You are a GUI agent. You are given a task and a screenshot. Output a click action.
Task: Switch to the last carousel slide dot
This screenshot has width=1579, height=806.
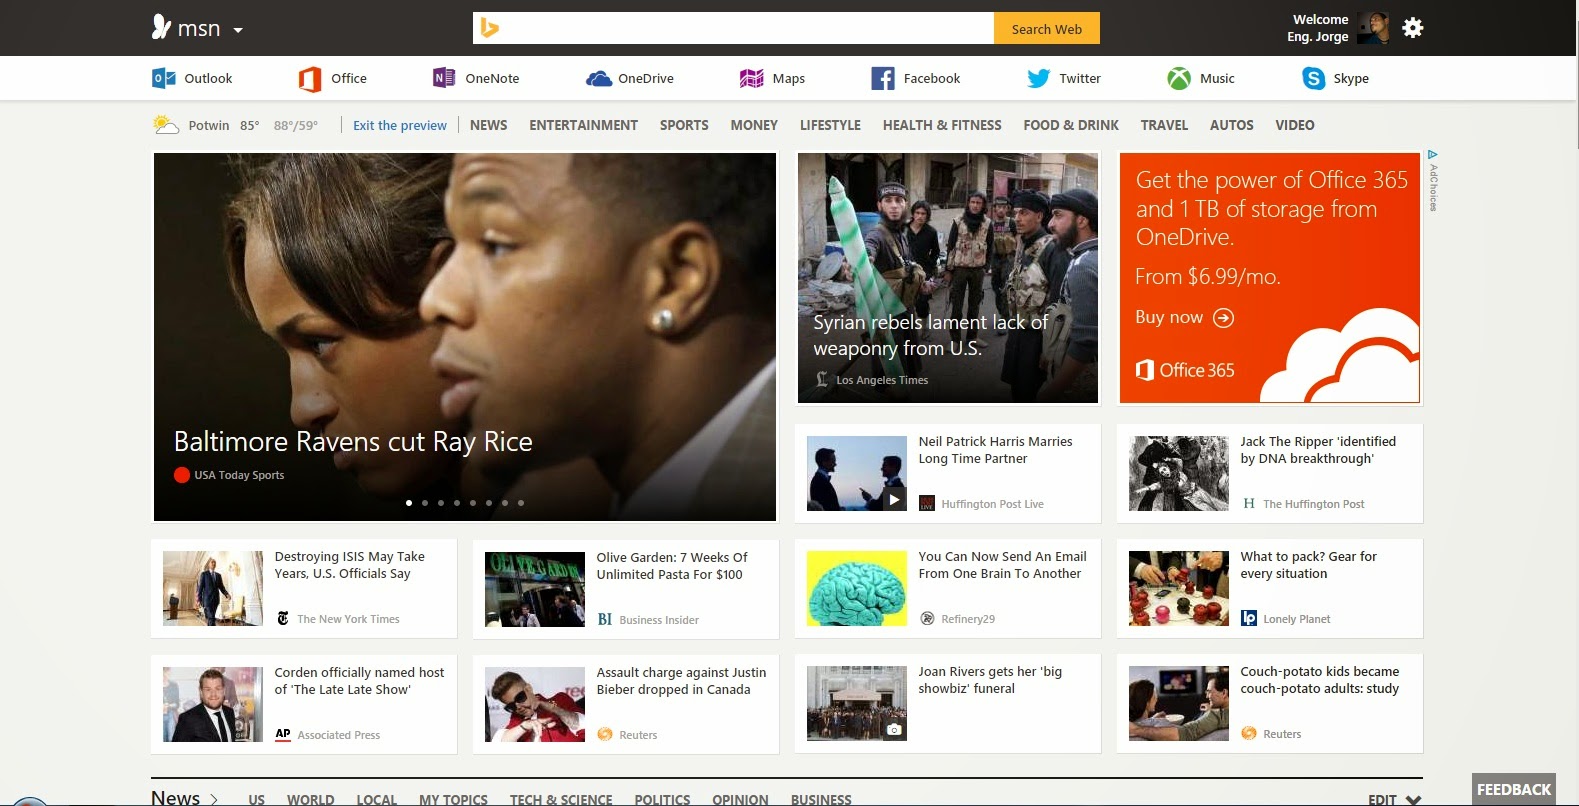[521, 503]
